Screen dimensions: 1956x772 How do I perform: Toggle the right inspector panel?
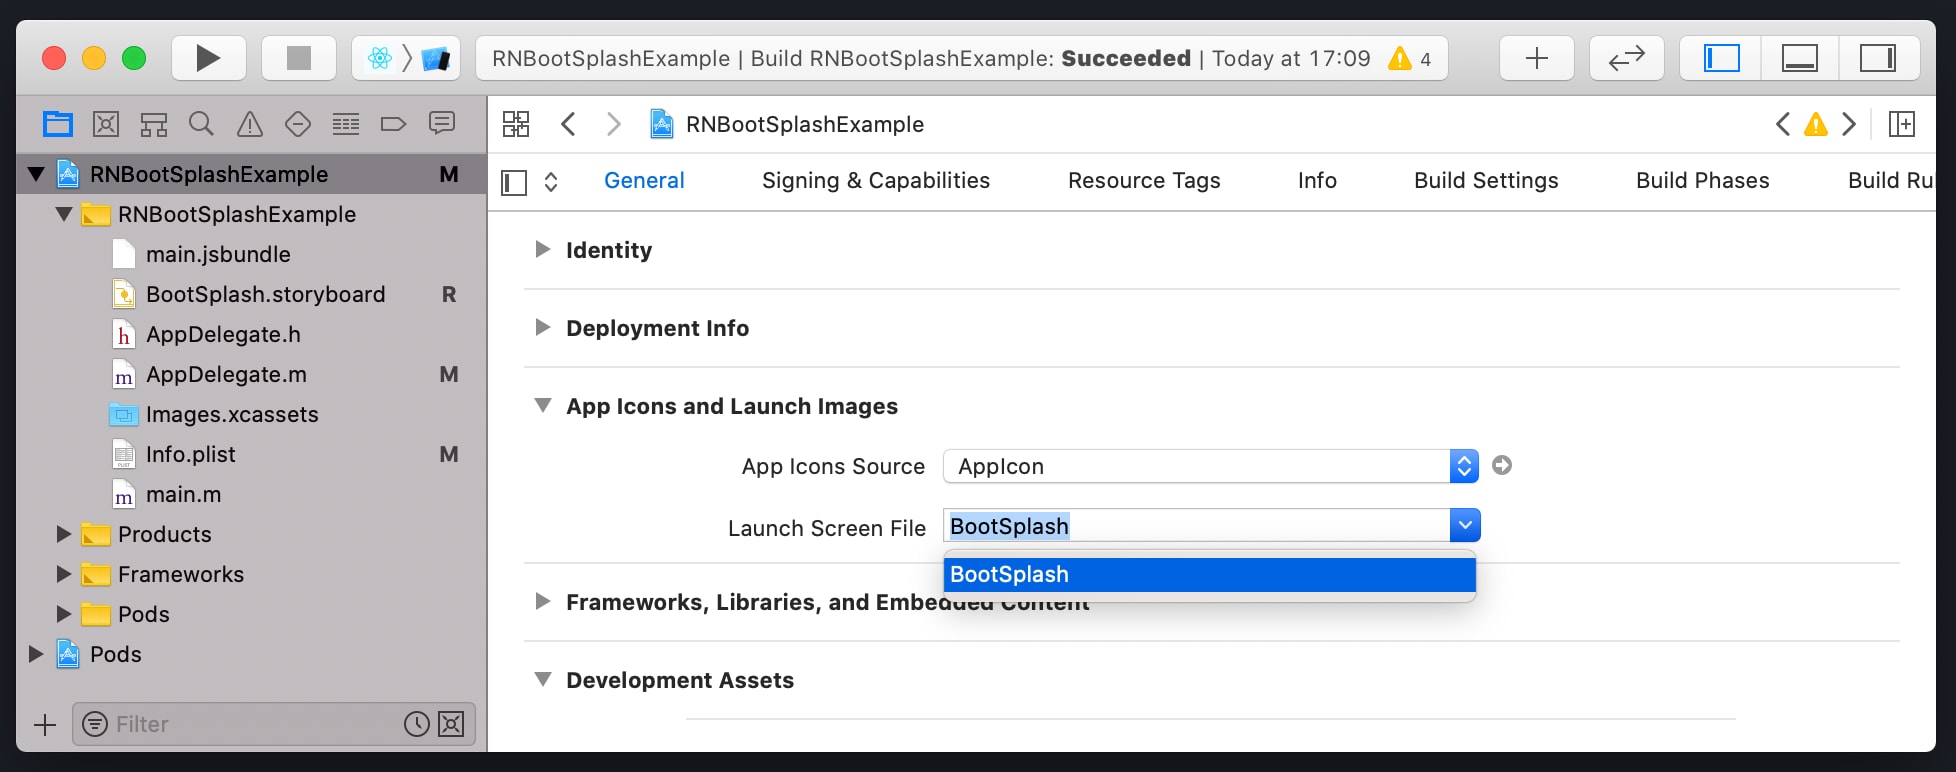click(x=1878, y=58)
